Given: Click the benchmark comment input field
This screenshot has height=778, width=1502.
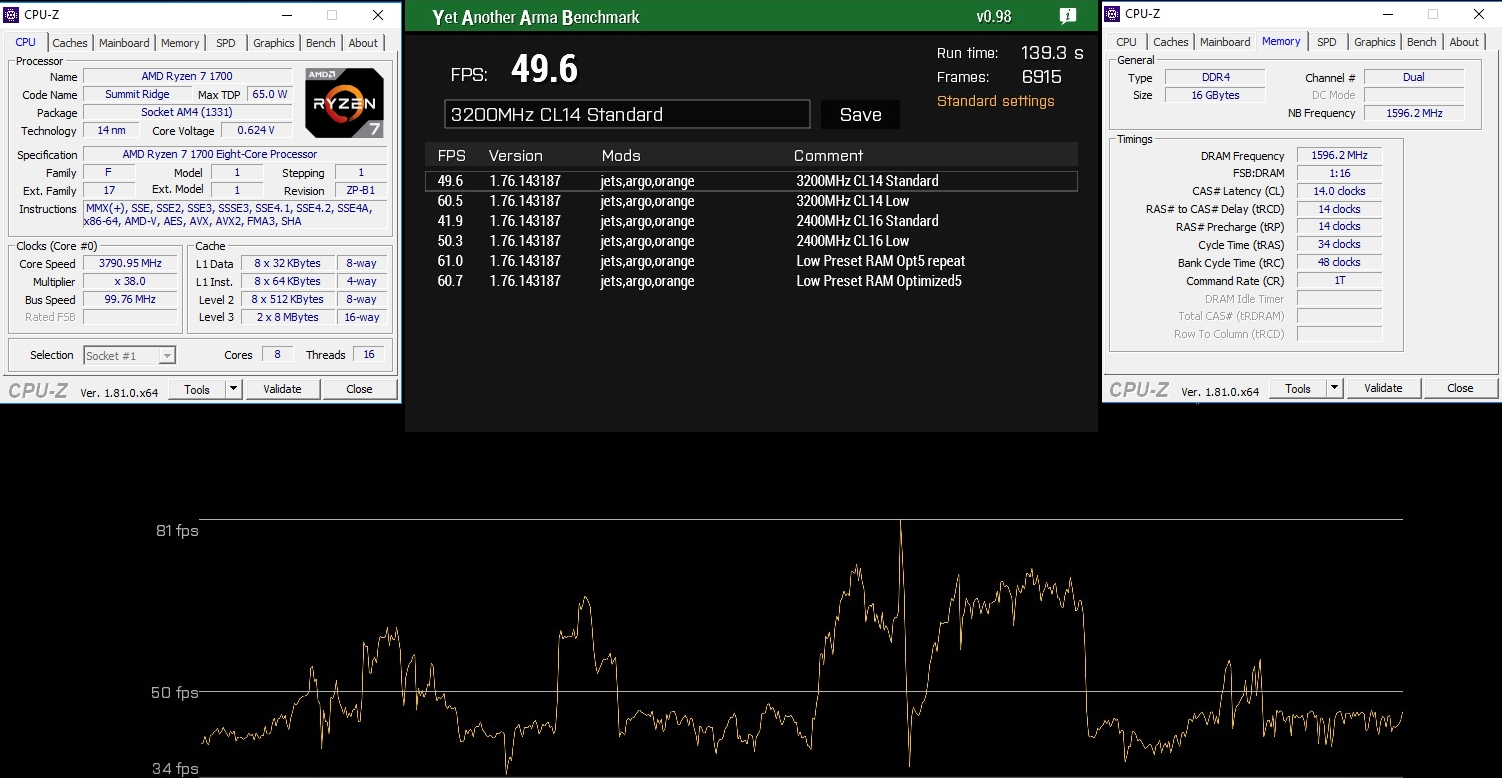Looking at the screenshot, I should coord(627,114).
